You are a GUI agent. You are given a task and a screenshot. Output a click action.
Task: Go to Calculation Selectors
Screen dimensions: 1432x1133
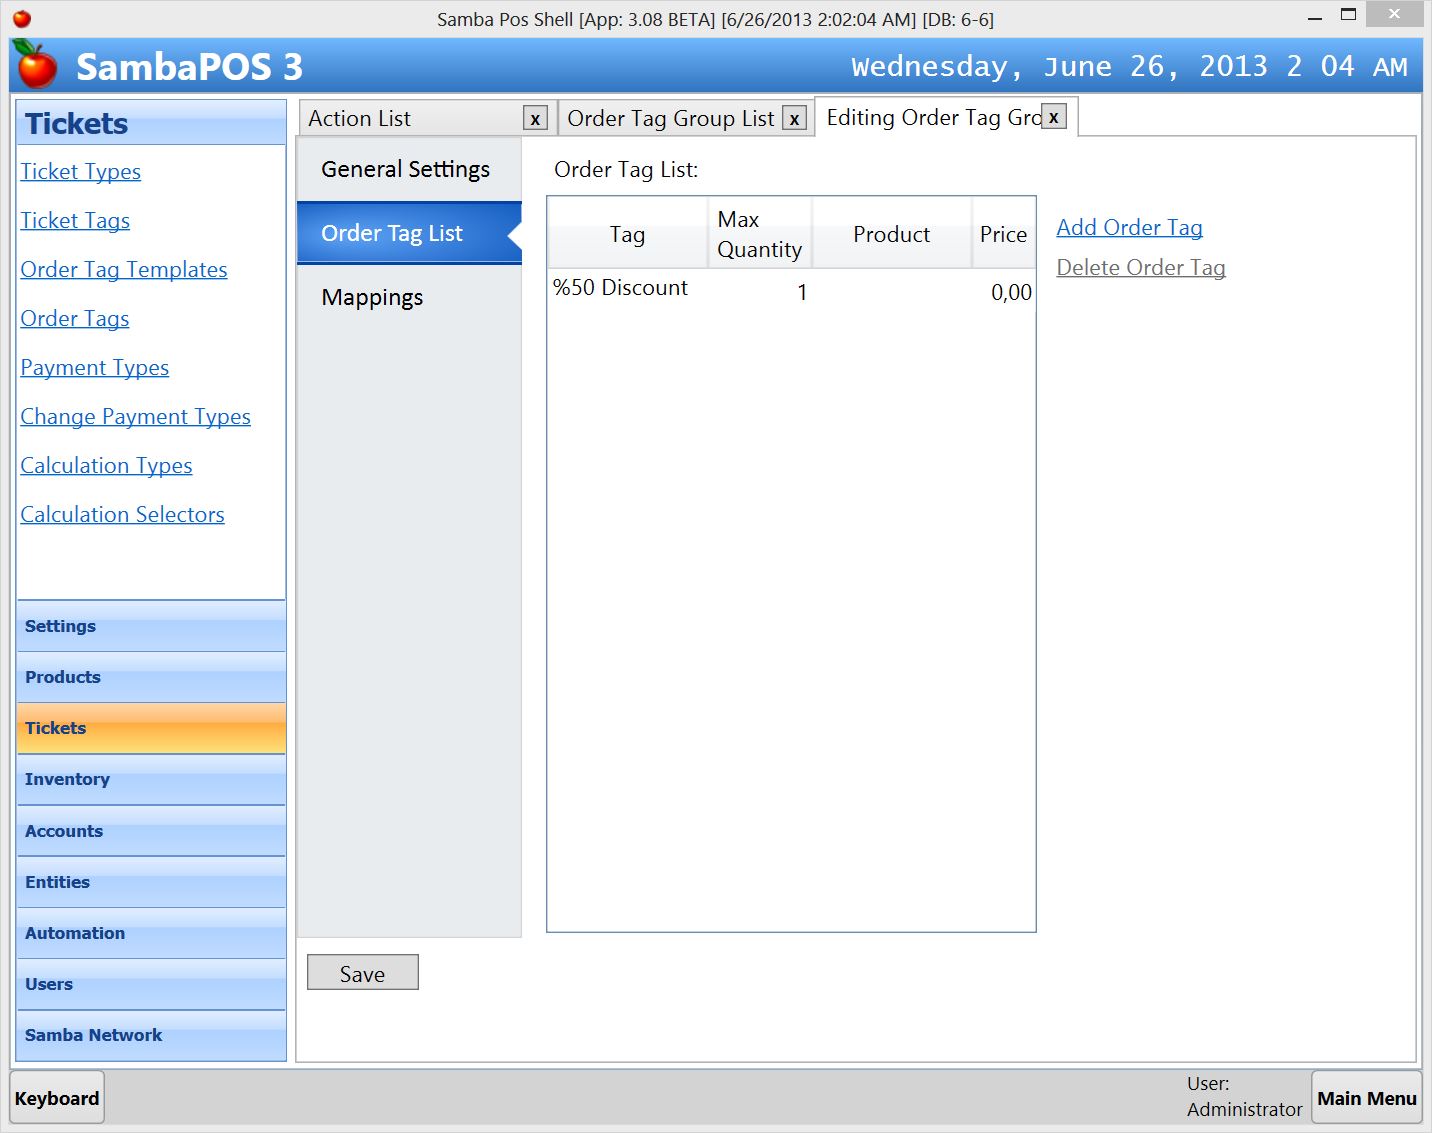point(123,515)
